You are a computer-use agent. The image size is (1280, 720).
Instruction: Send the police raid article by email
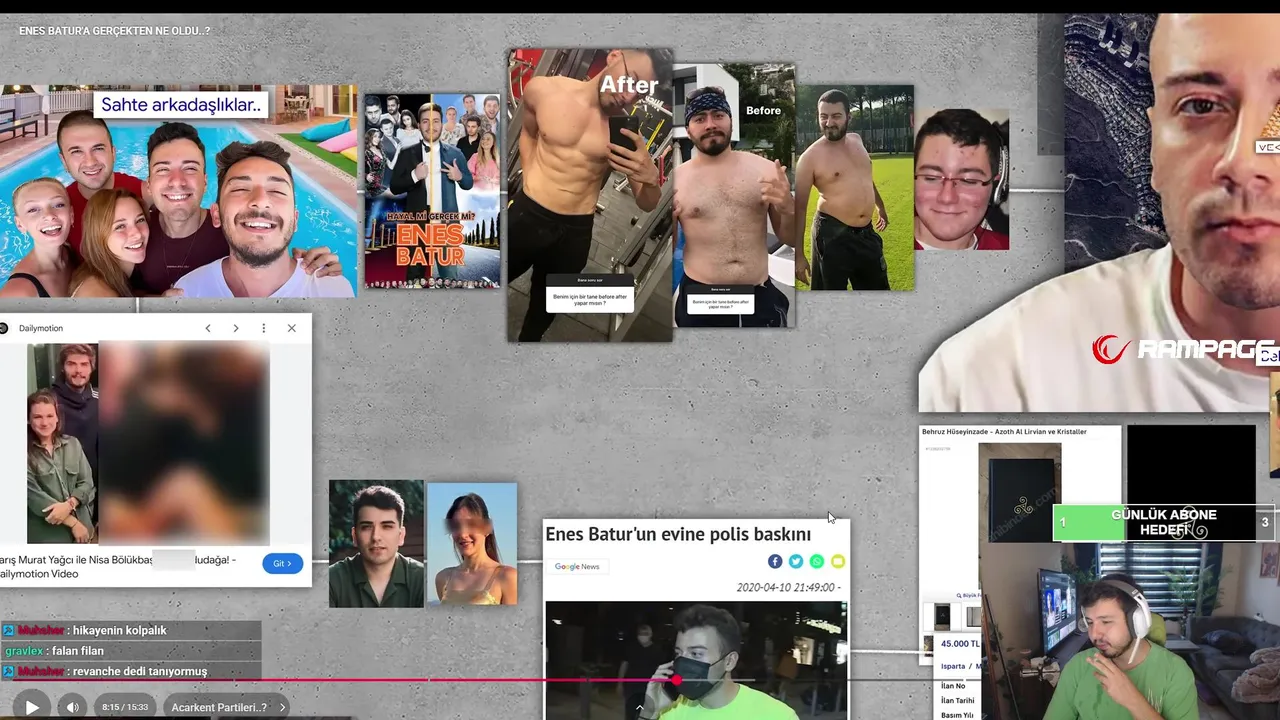838,562
